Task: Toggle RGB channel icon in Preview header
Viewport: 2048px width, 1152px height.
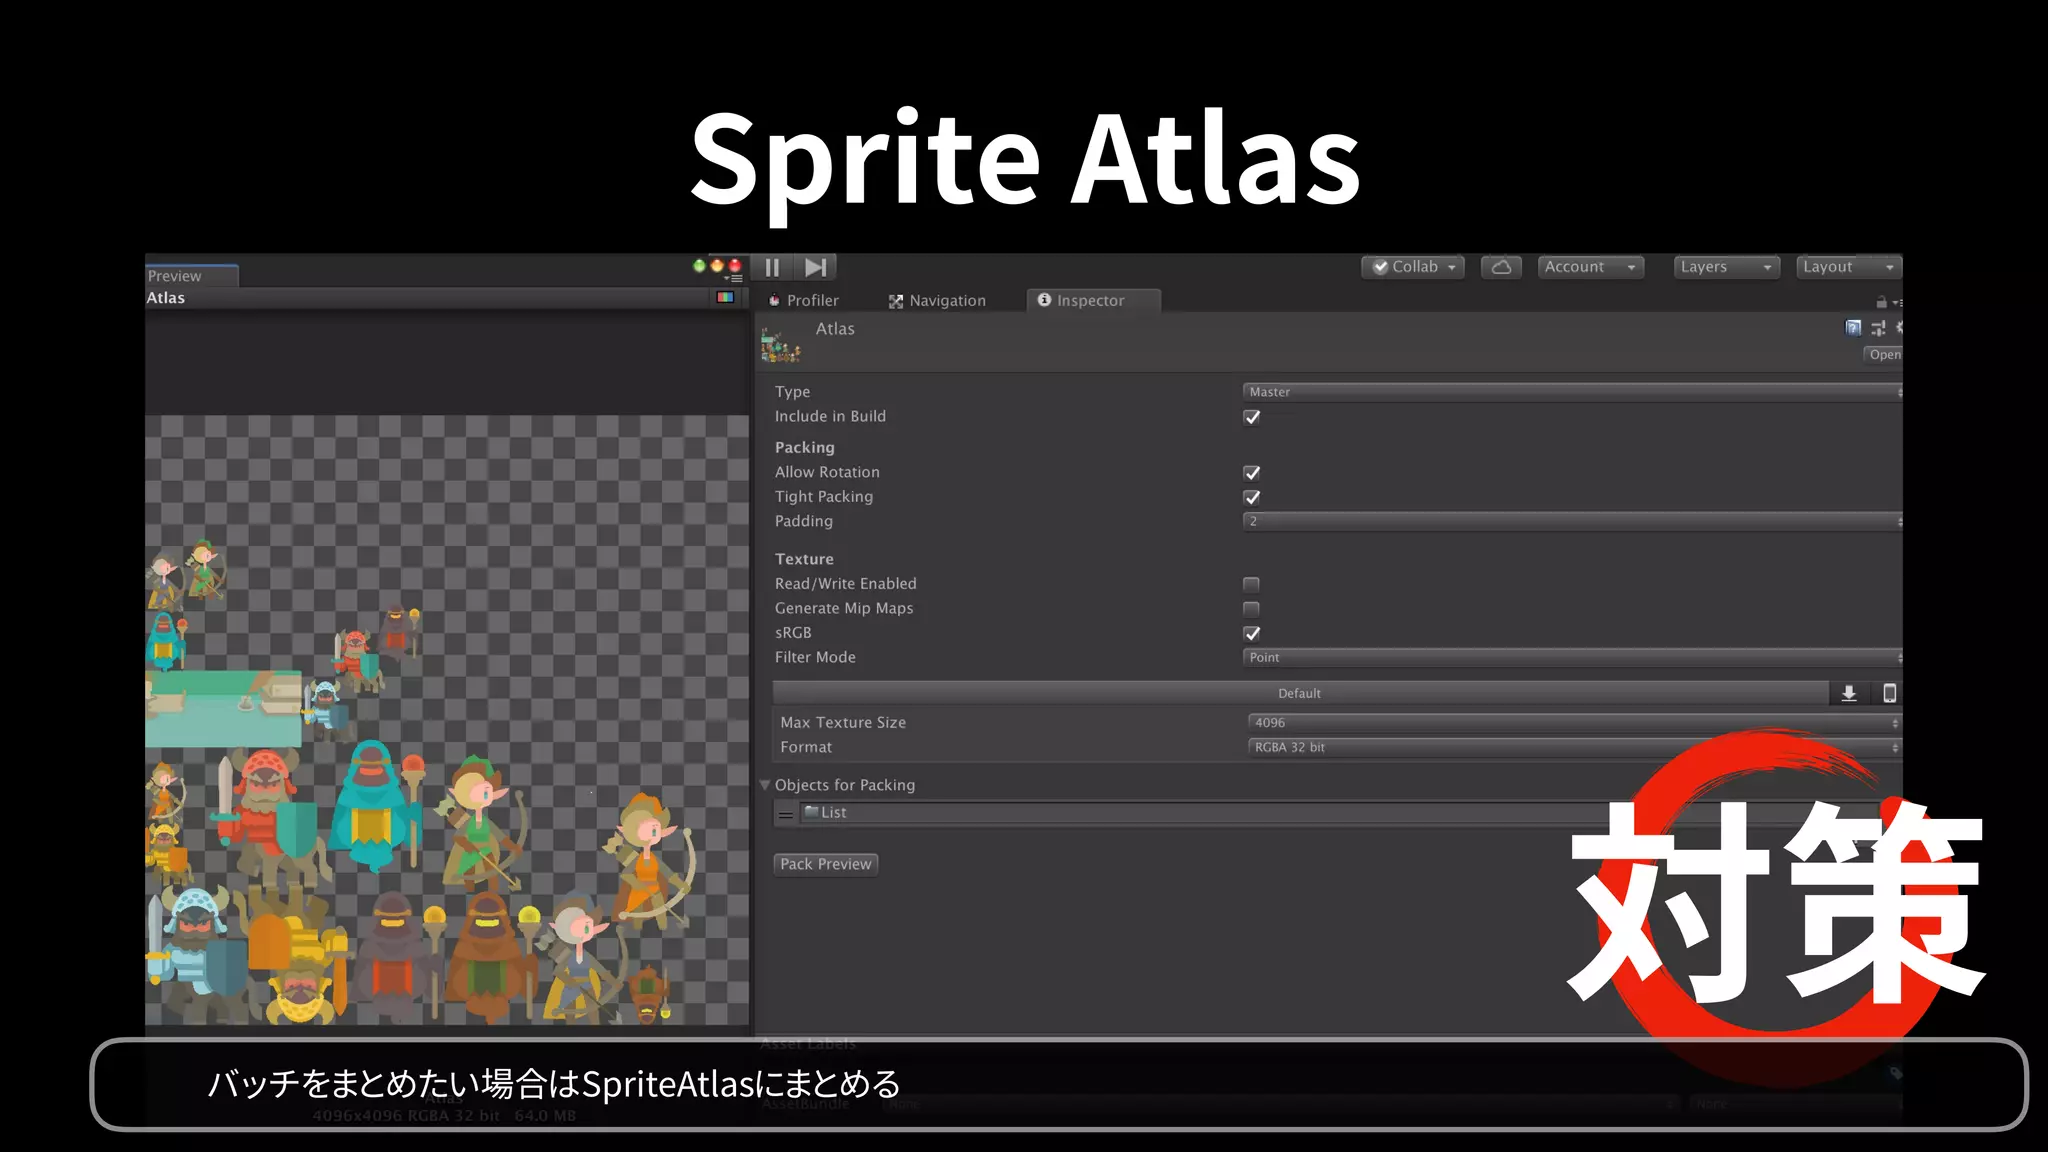Action: (x=725, y=298)
